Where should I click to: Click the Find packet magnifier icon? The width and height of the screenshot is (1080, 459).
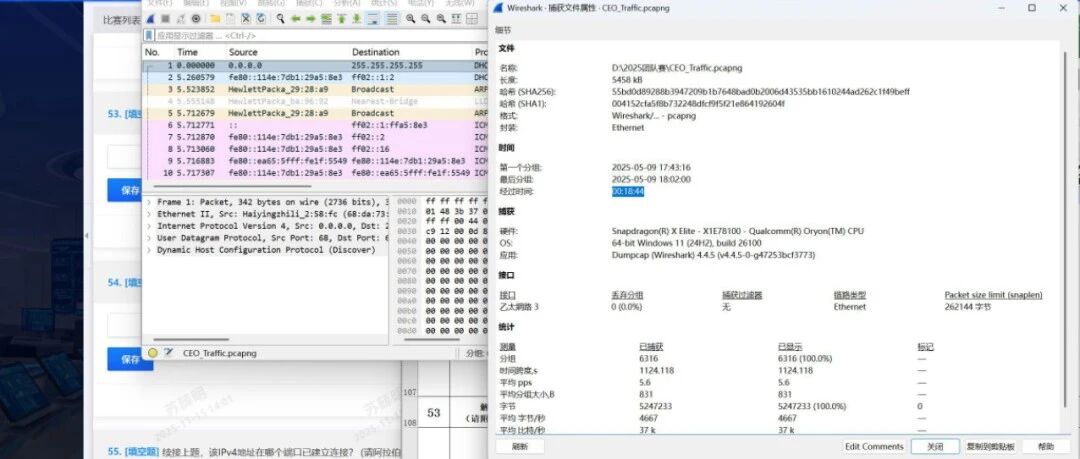(x=280, y=19)
